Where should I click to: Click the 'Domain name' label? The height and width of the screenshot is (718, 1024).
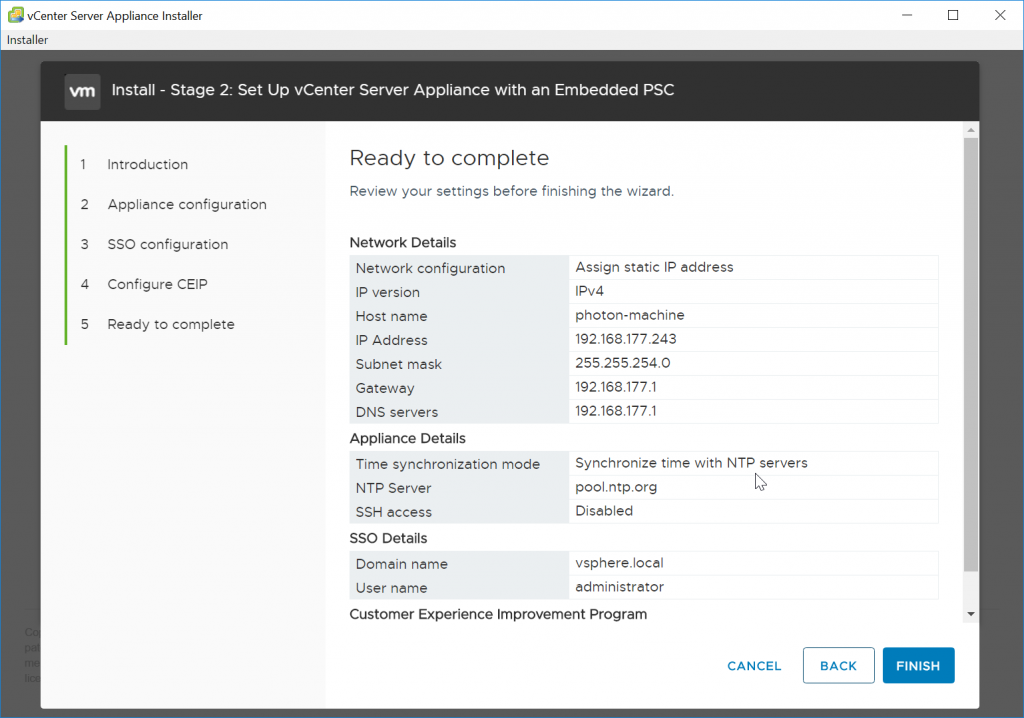(x=402, y=564)
